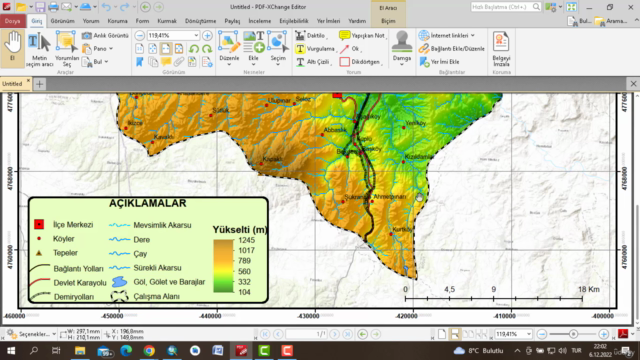Viewport: 640px width, 360px height.
Task: Click the Arama... search button
Action: point(611,21)
